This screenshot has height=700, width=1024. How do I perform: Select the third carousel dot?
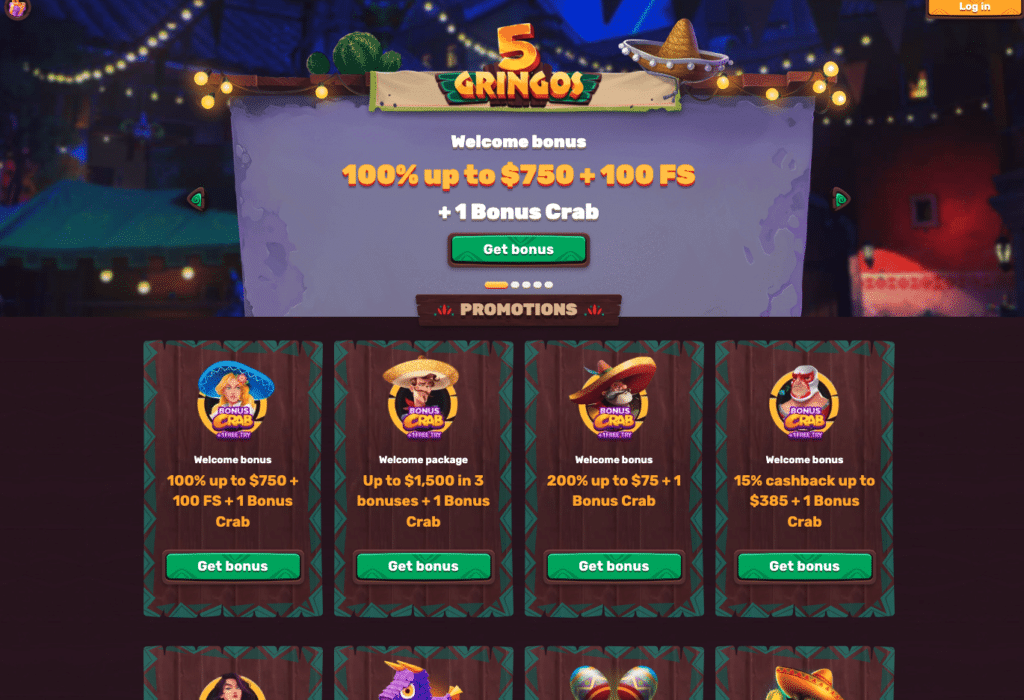click(526, 285)
